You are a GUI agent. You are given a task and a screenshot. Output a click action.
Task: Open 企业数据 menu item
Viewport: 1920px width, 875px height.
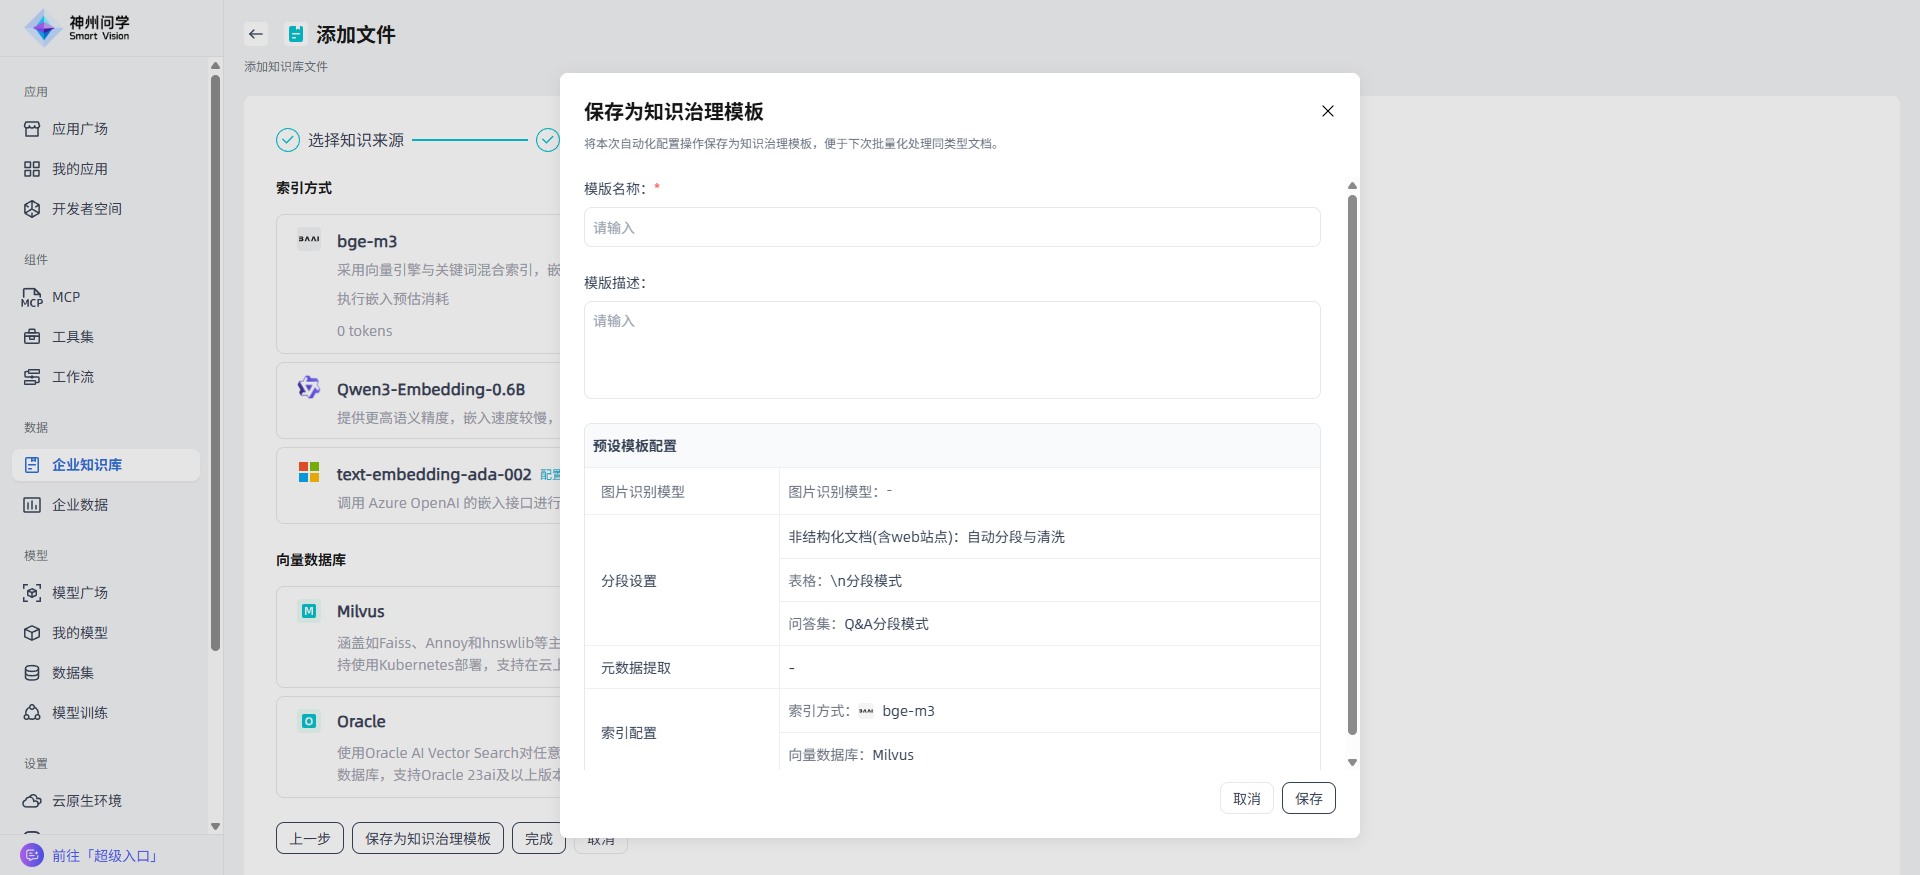[80, 505]
